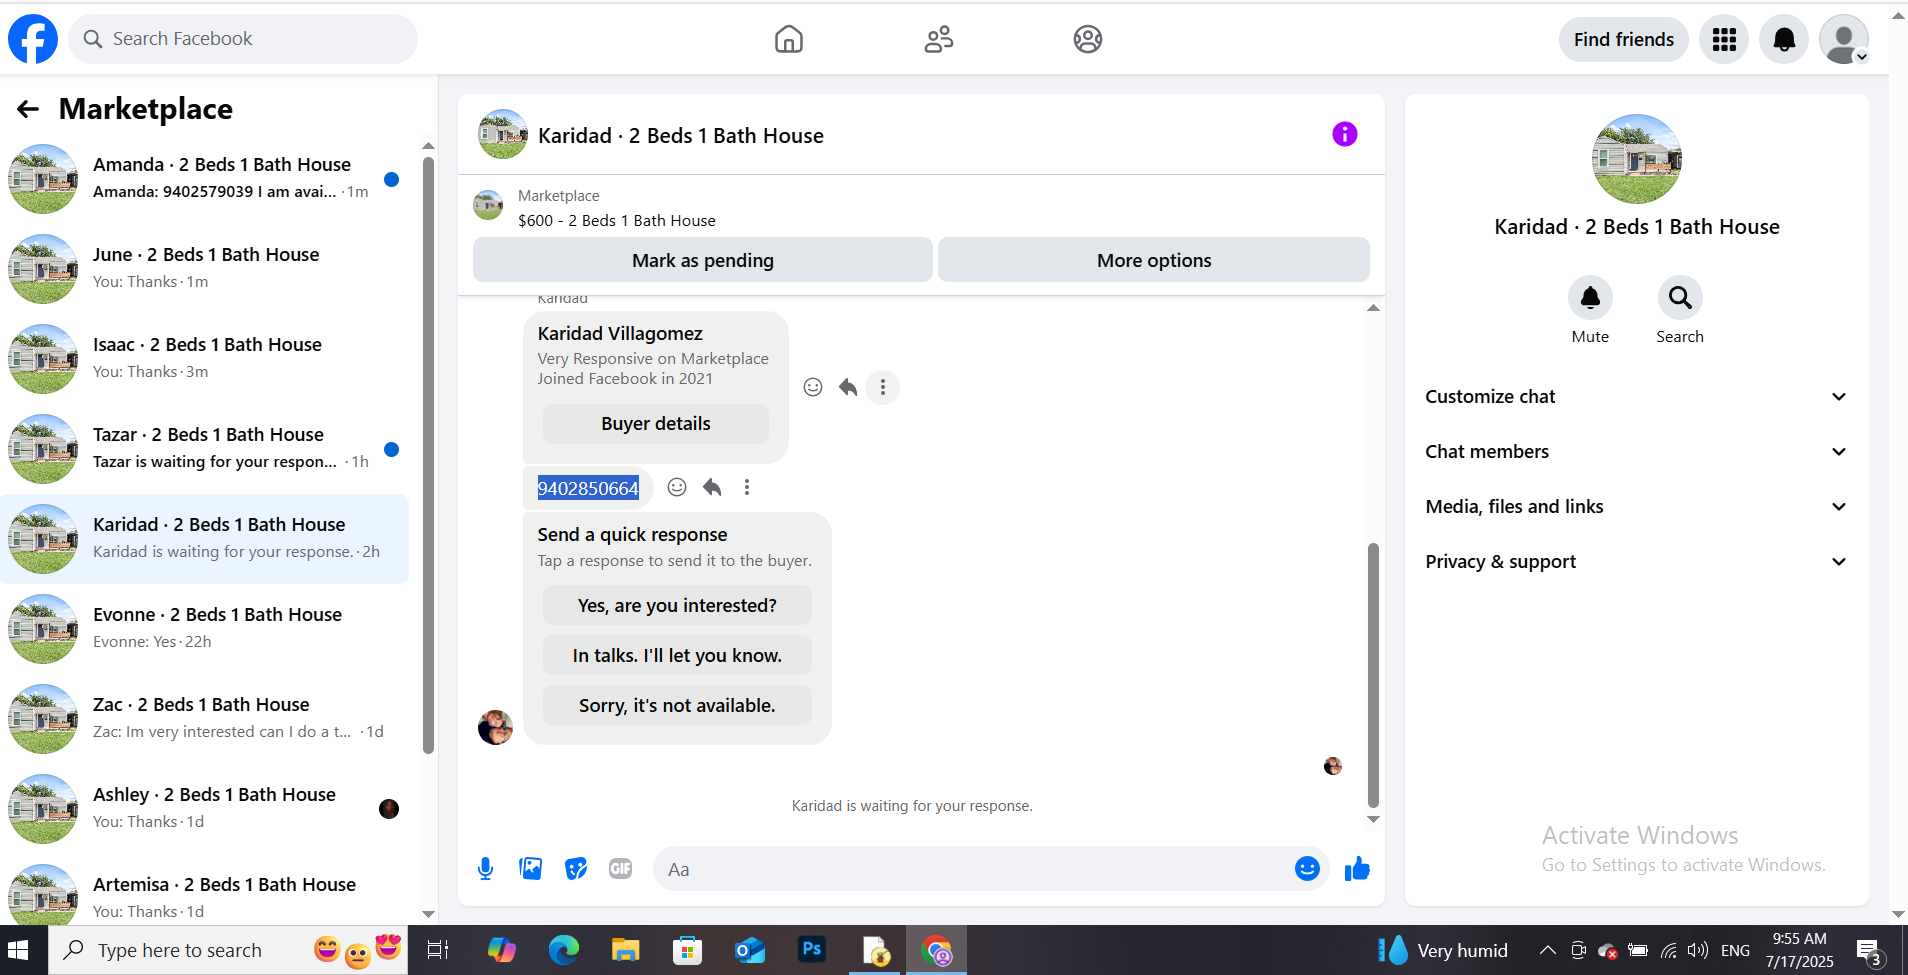This screenshot has height=975, width=1908.
Task: Choose a GIF for the chat
Action: coord(621,869)
